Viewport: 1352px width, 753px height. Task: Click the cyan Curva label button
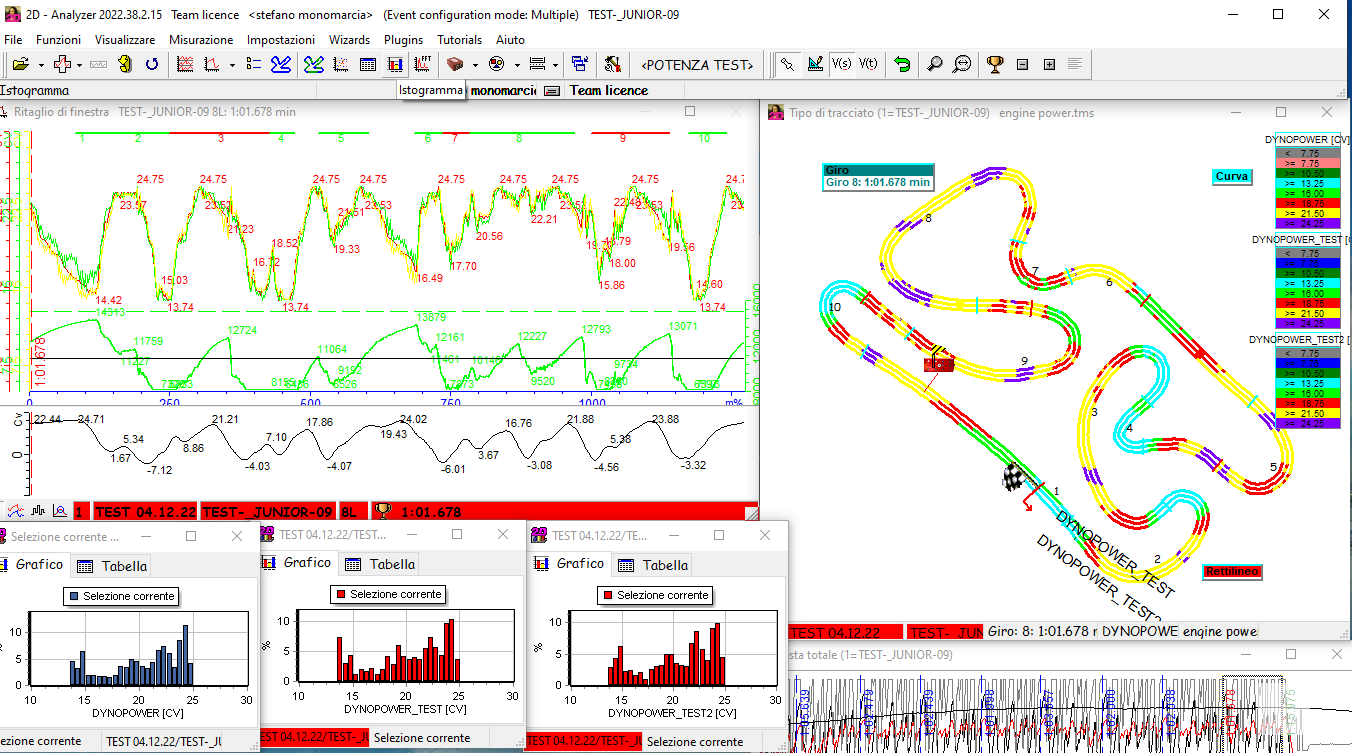click(x=1232, y=176)
